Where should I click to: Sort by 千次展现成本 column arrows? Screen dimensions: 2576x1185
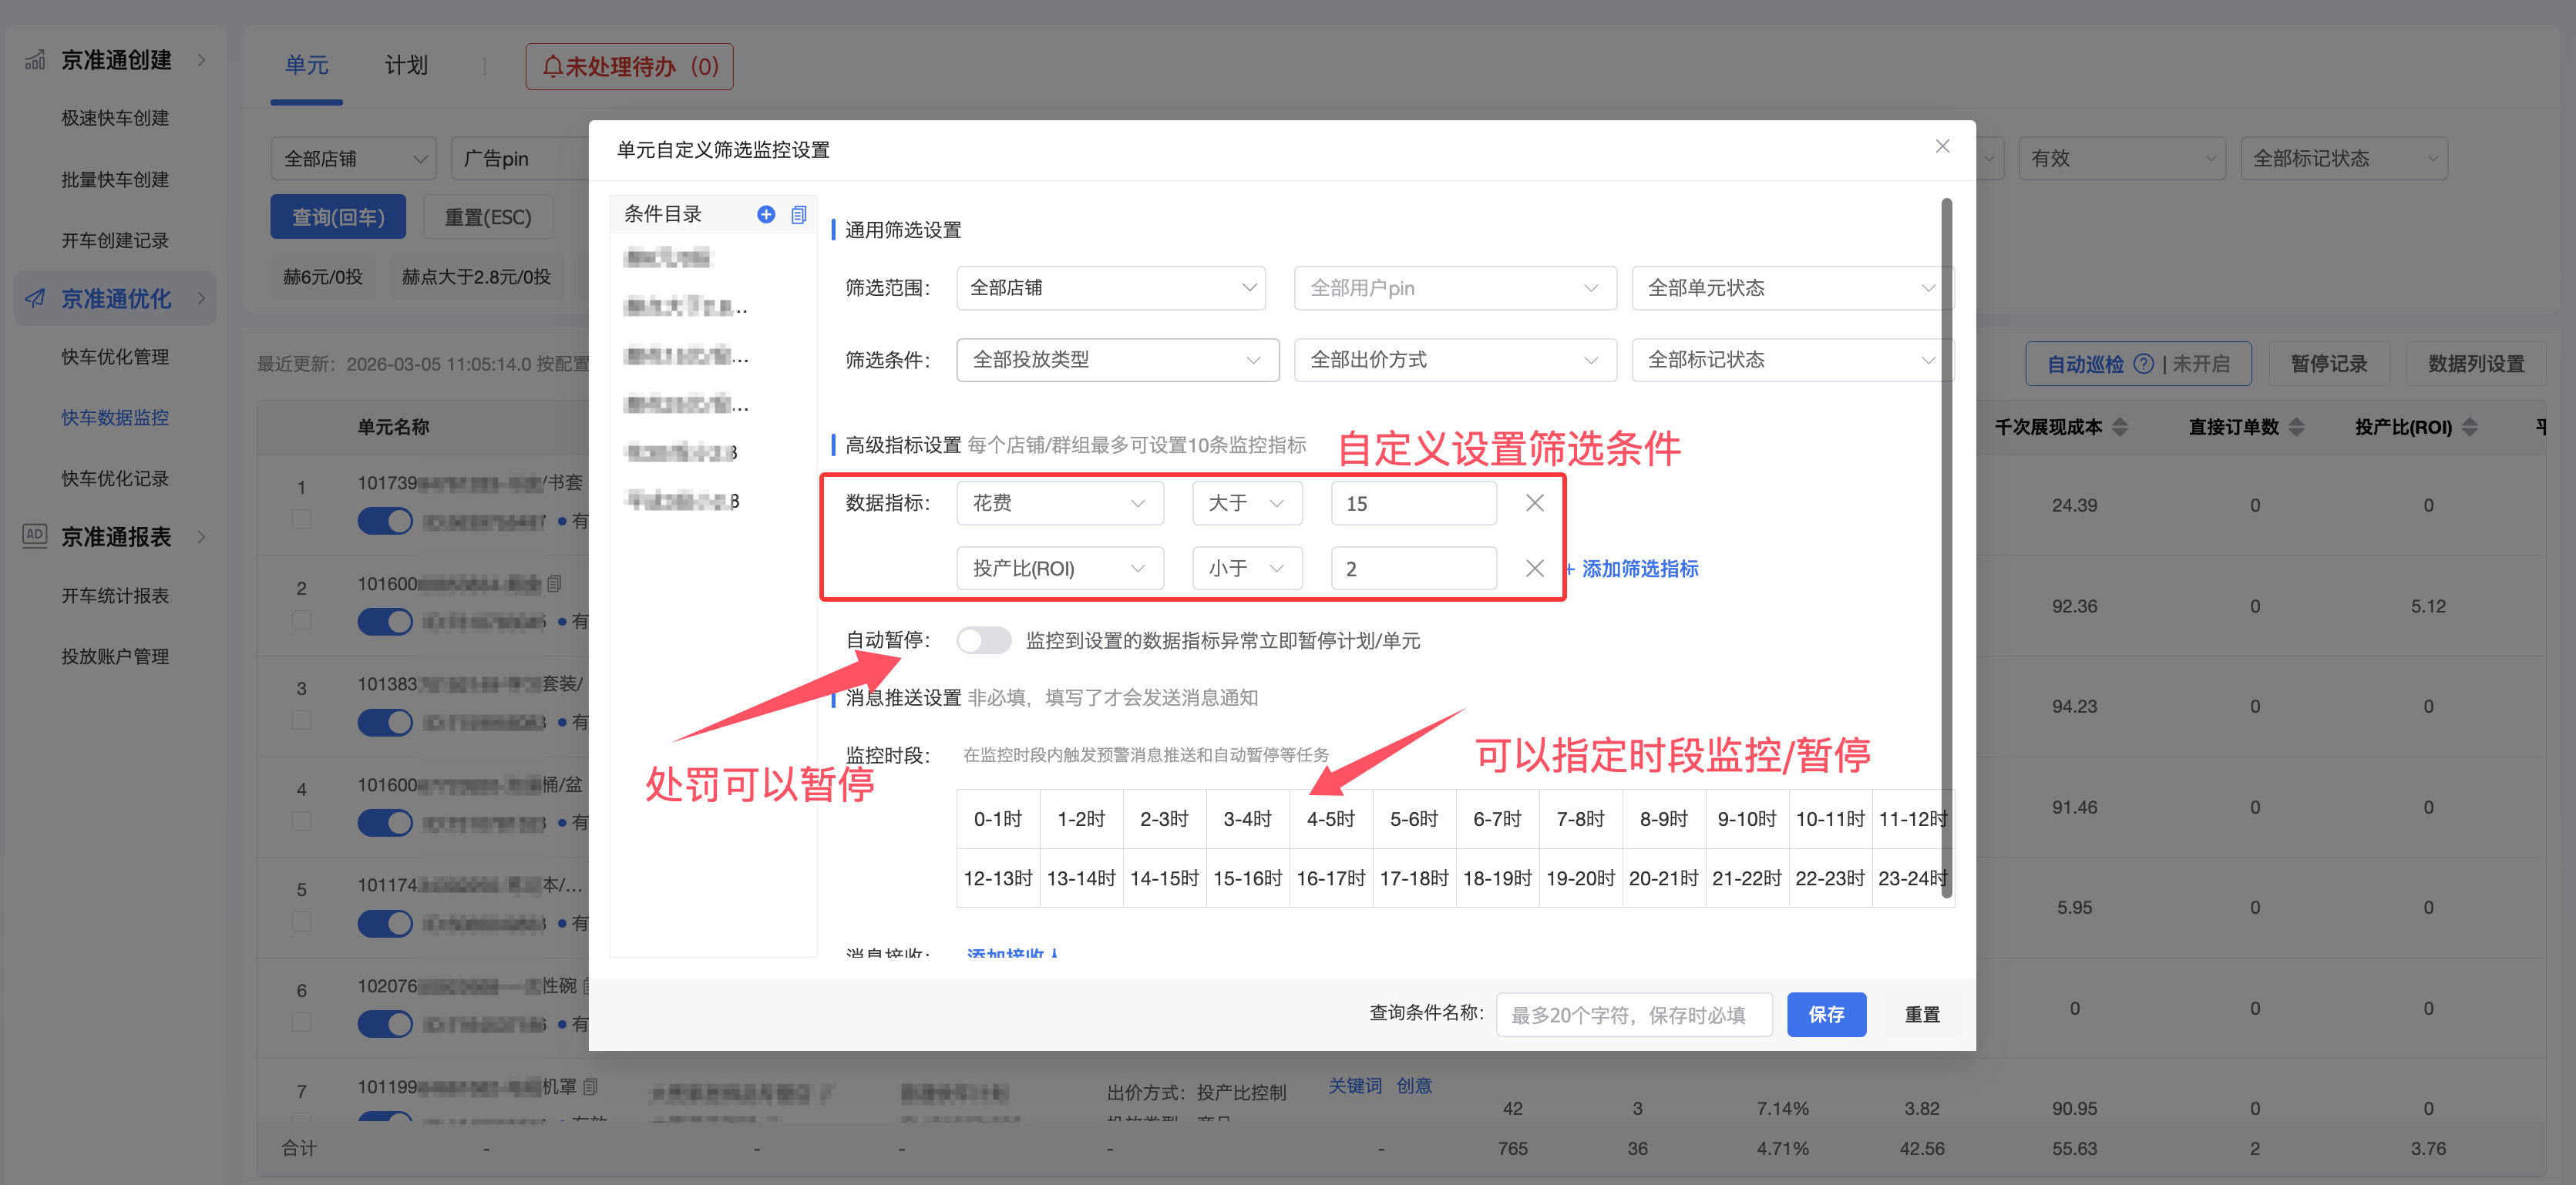[2120, 427]
